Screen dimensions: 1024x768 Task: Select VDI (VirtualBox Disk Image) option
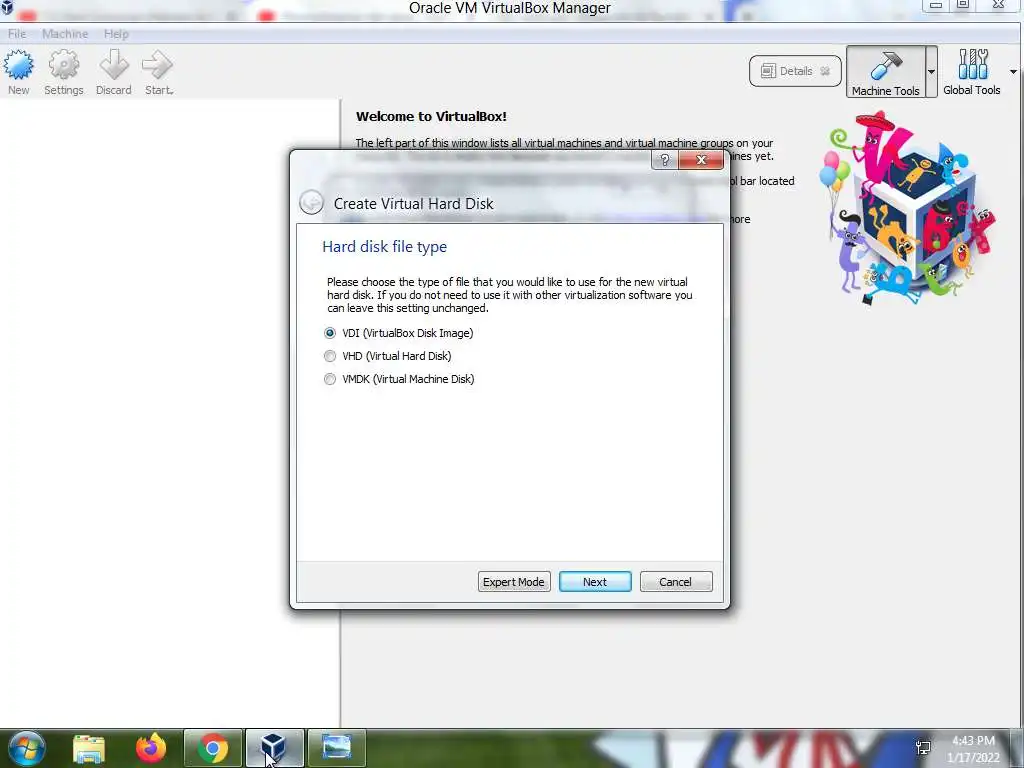tap(399, 333)
